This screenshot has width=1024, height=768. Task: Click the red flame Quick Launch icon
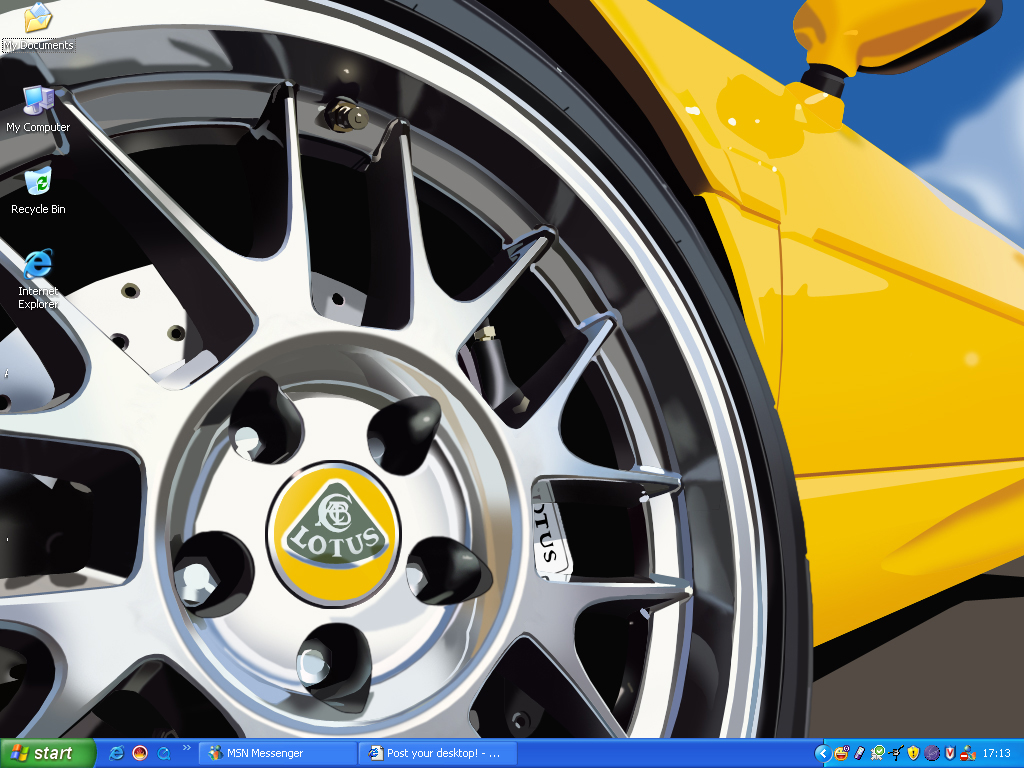click(140, 753)
